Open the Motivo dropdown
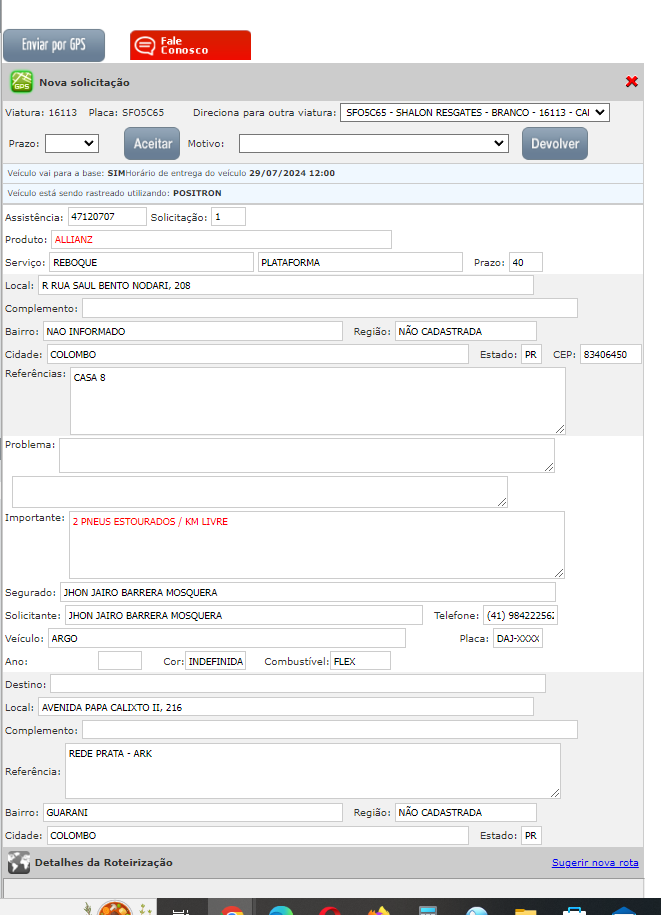Viewport: 661px width, 915px height. pyautogui.click(x=373, y=144)
